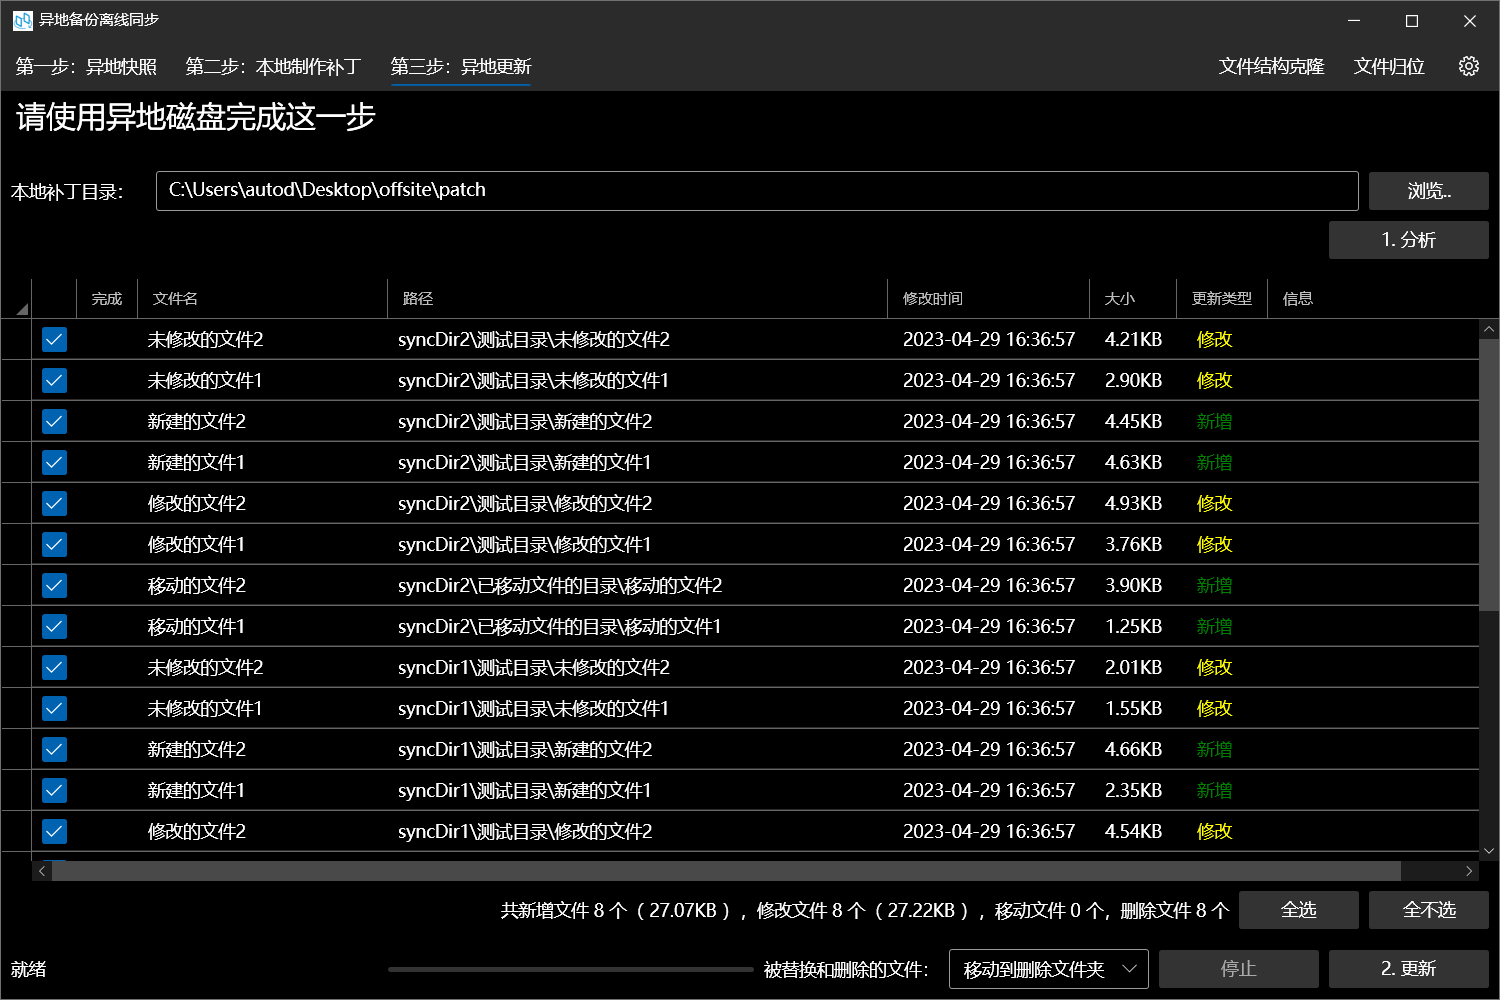Image resolution: width=1500 pixels, height=1000 pixels.
Task: Toggle checkbox for syncDir2\测试目录\新建的文件2
Action: coord(55,422)
